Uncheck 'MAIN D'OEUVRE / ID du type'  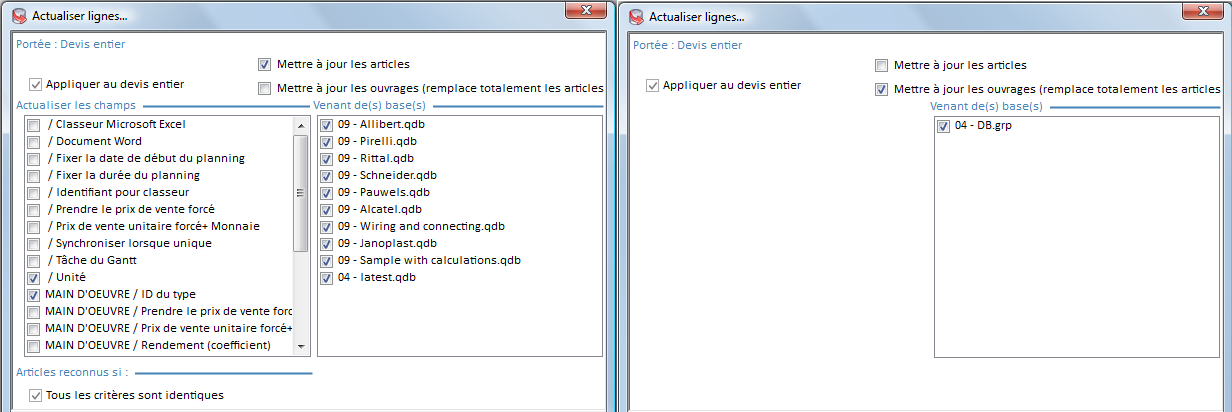click(x=34, y=294)
